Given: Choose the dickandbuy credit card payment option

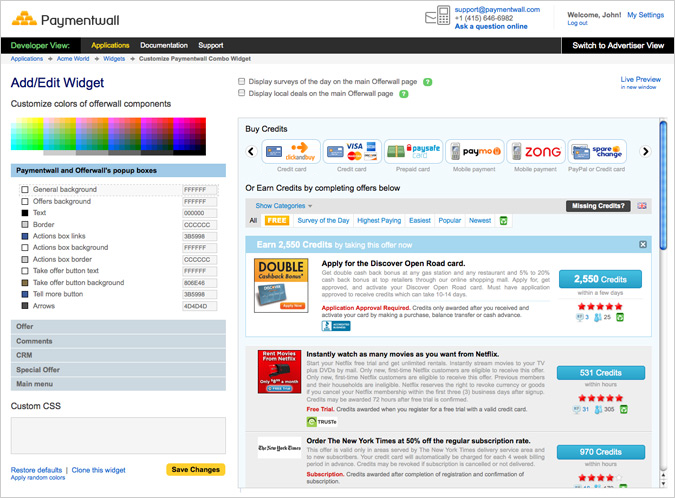Looking at the screenshot, I should point(291,152).
